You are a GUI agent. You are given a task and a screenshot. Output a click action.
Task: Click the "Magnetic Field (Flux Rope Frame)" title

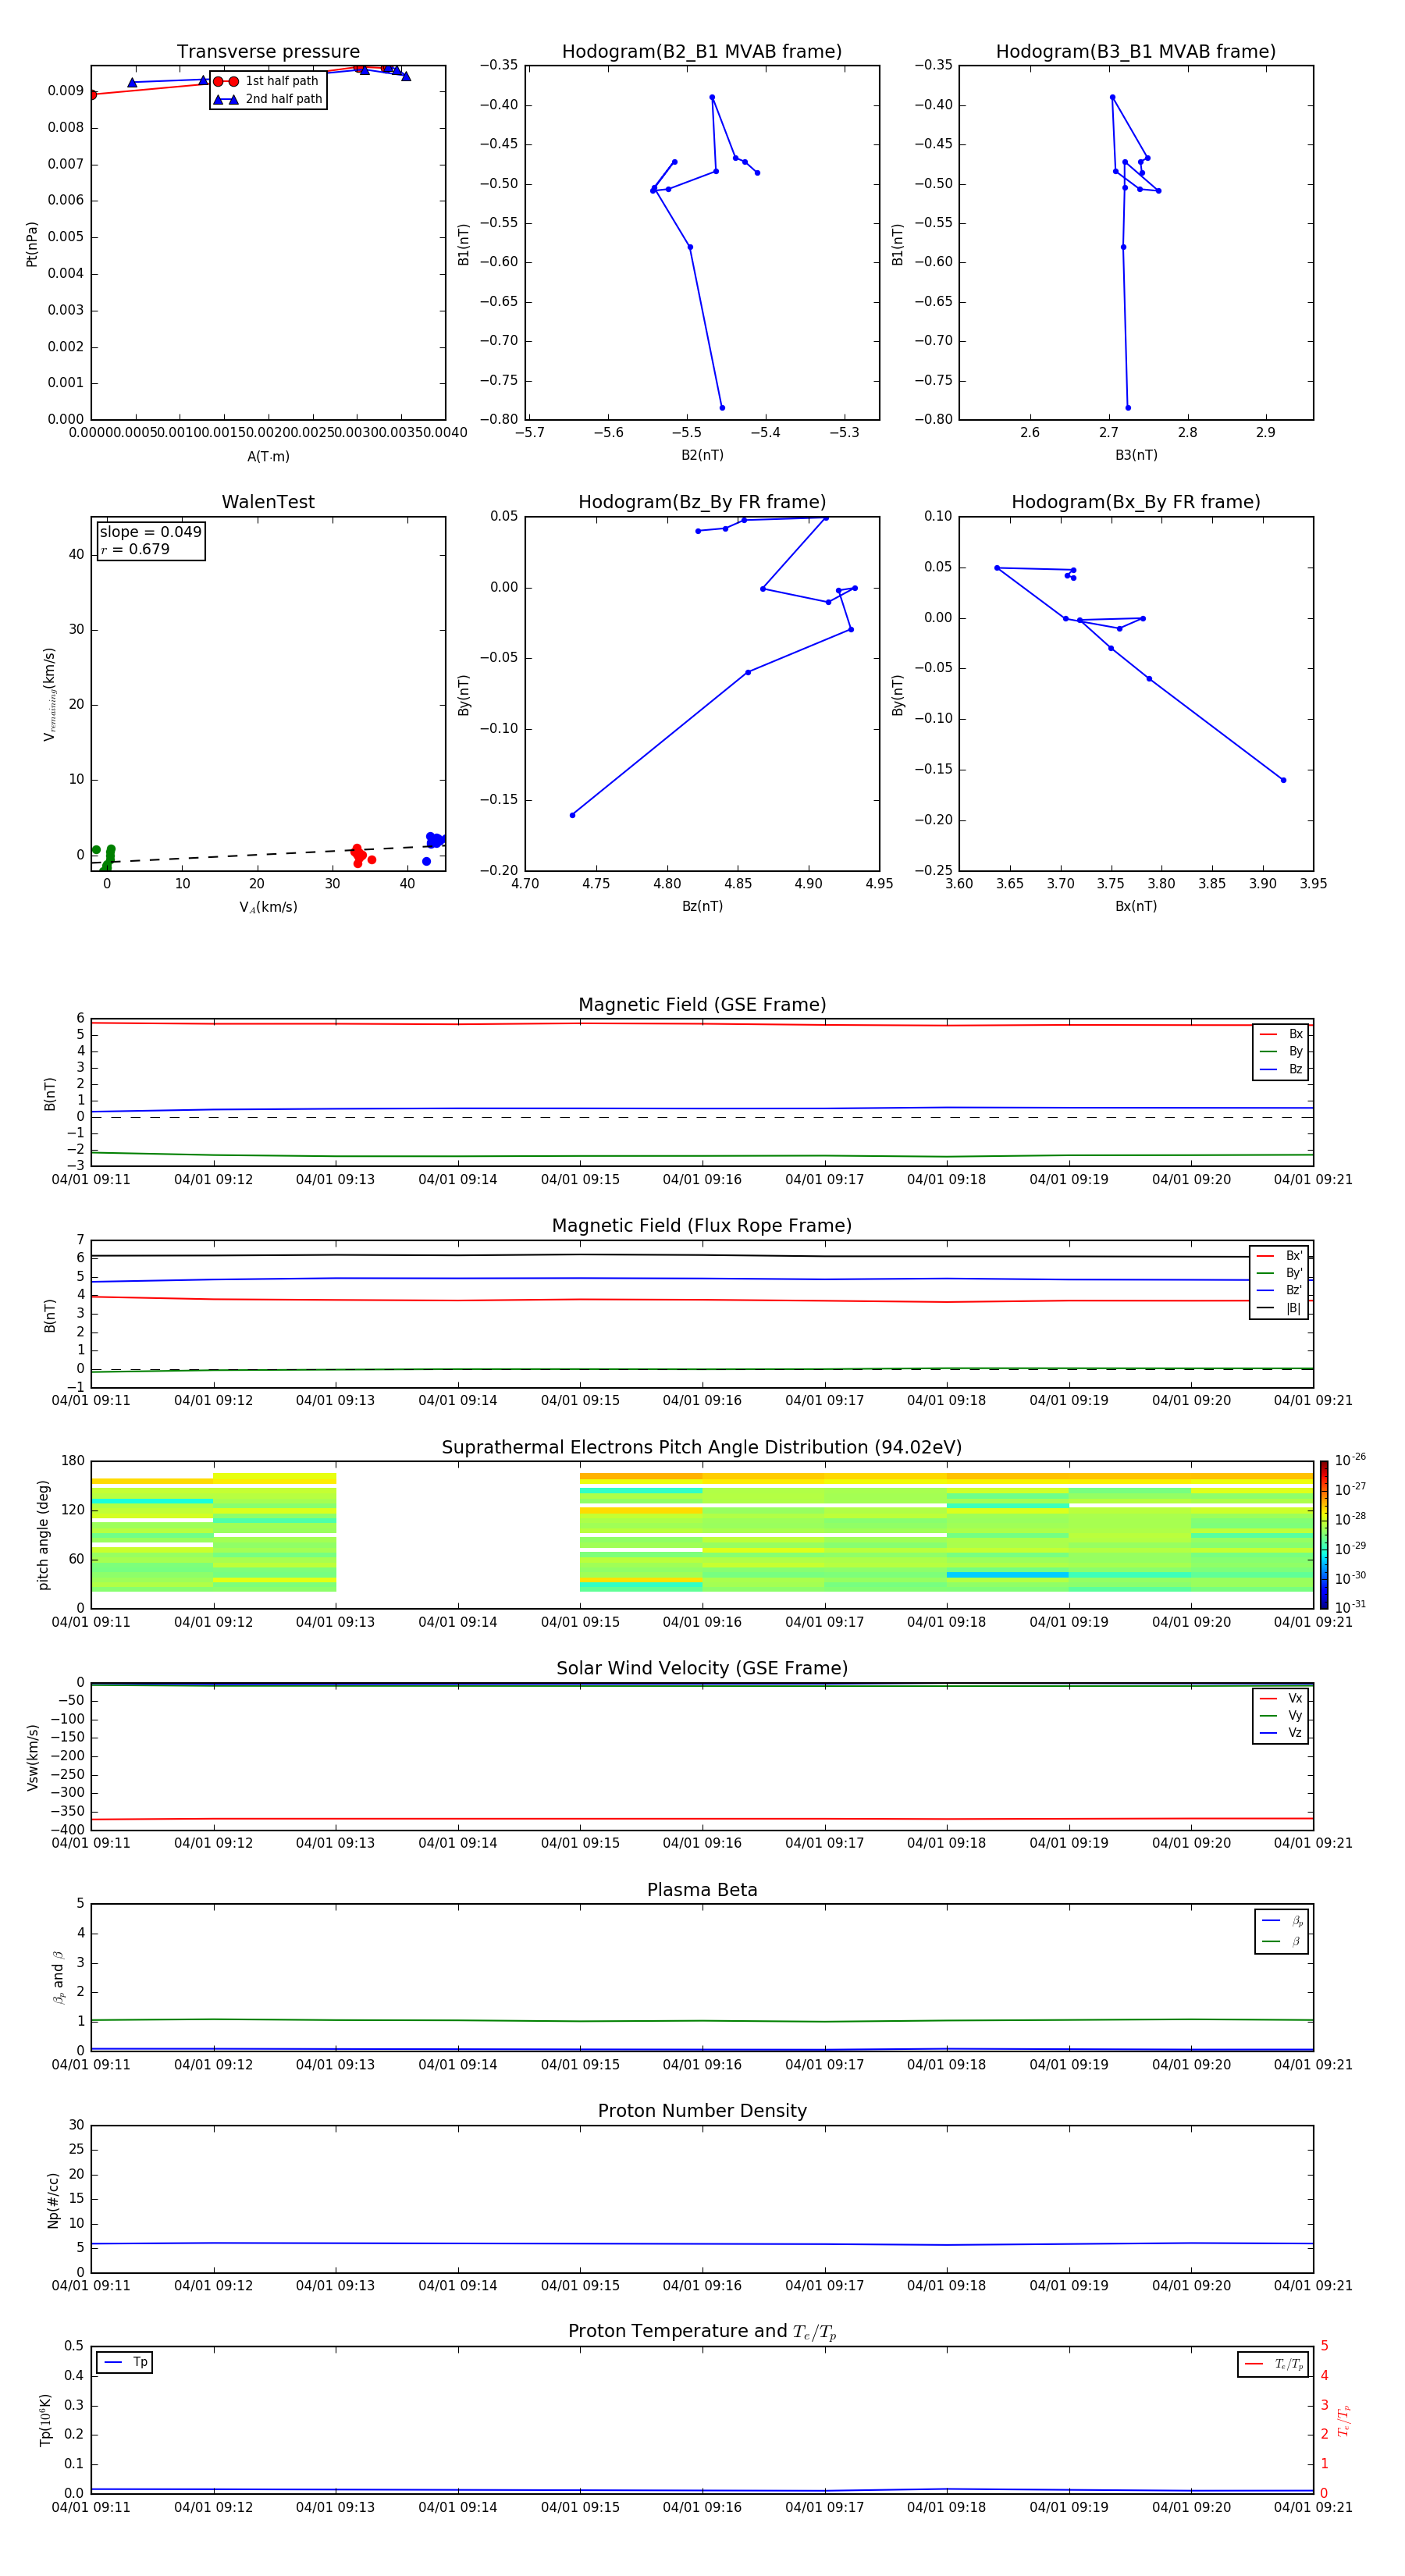(702, 1226)
